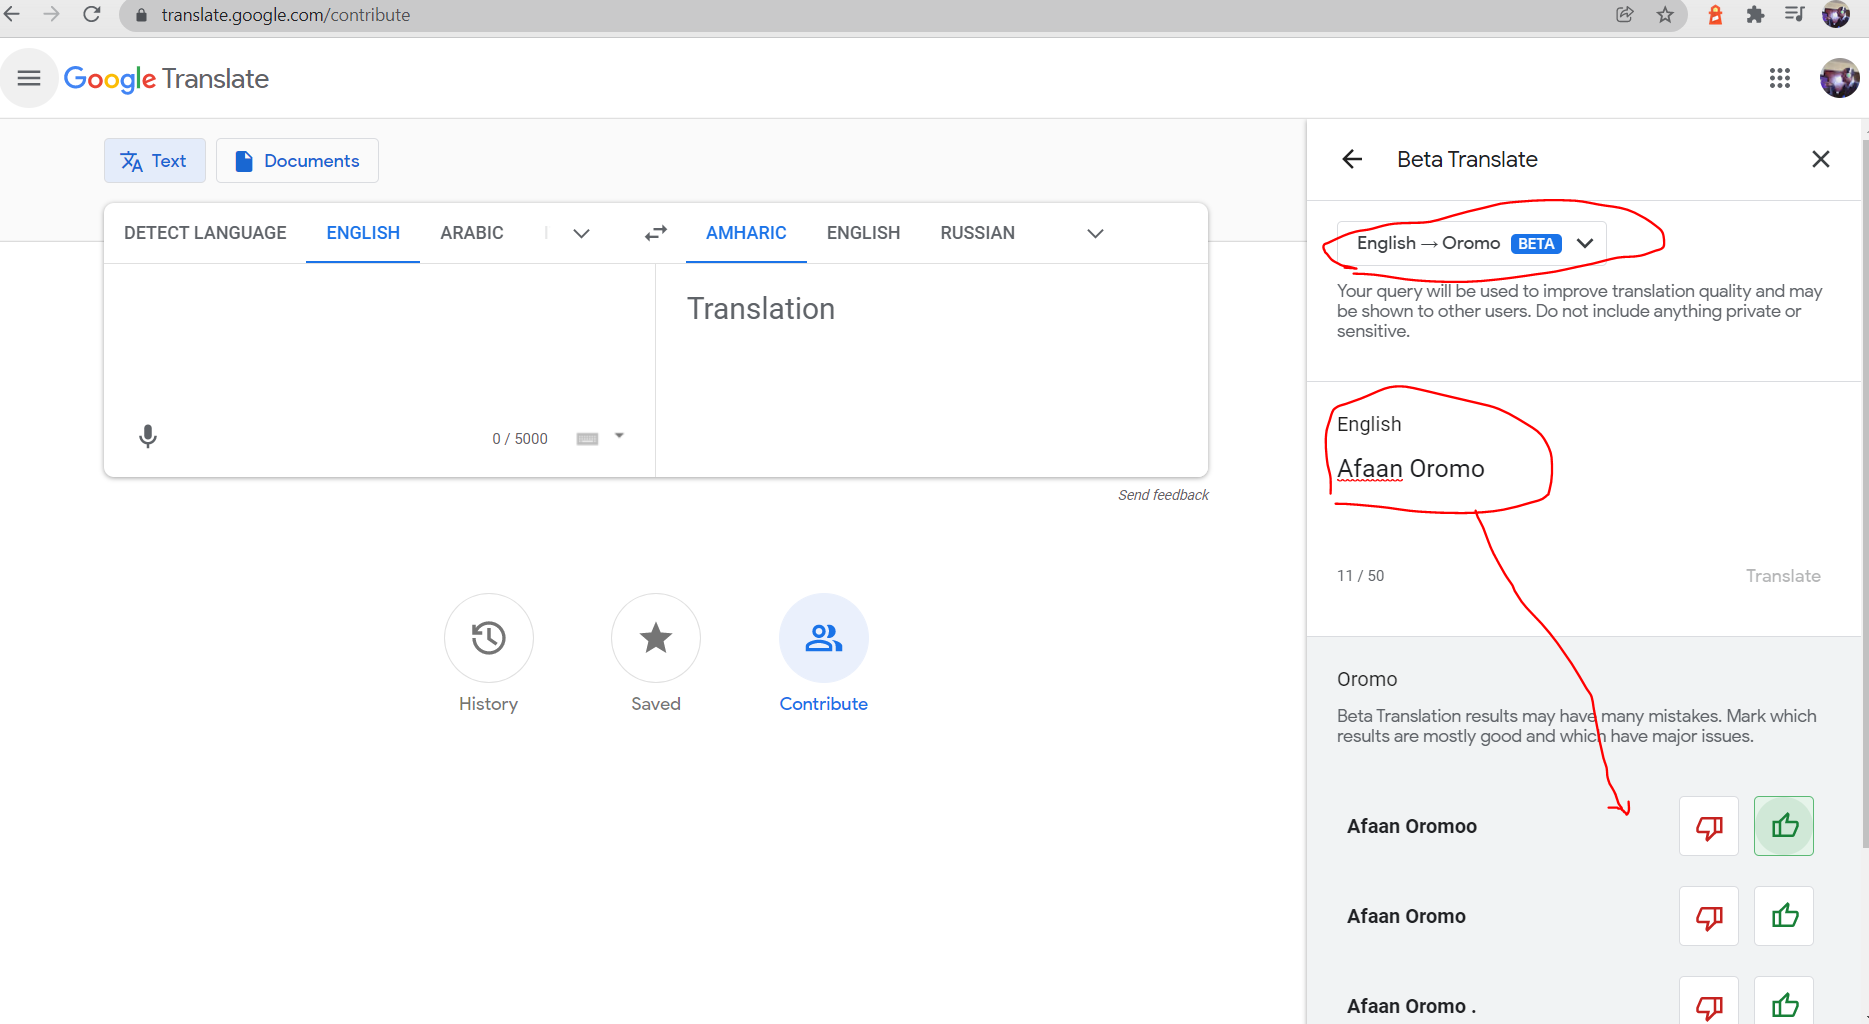This screenshot has width=1869, height=1024.
Task: Expand the target language list chevron
Action: [1095, 233]
